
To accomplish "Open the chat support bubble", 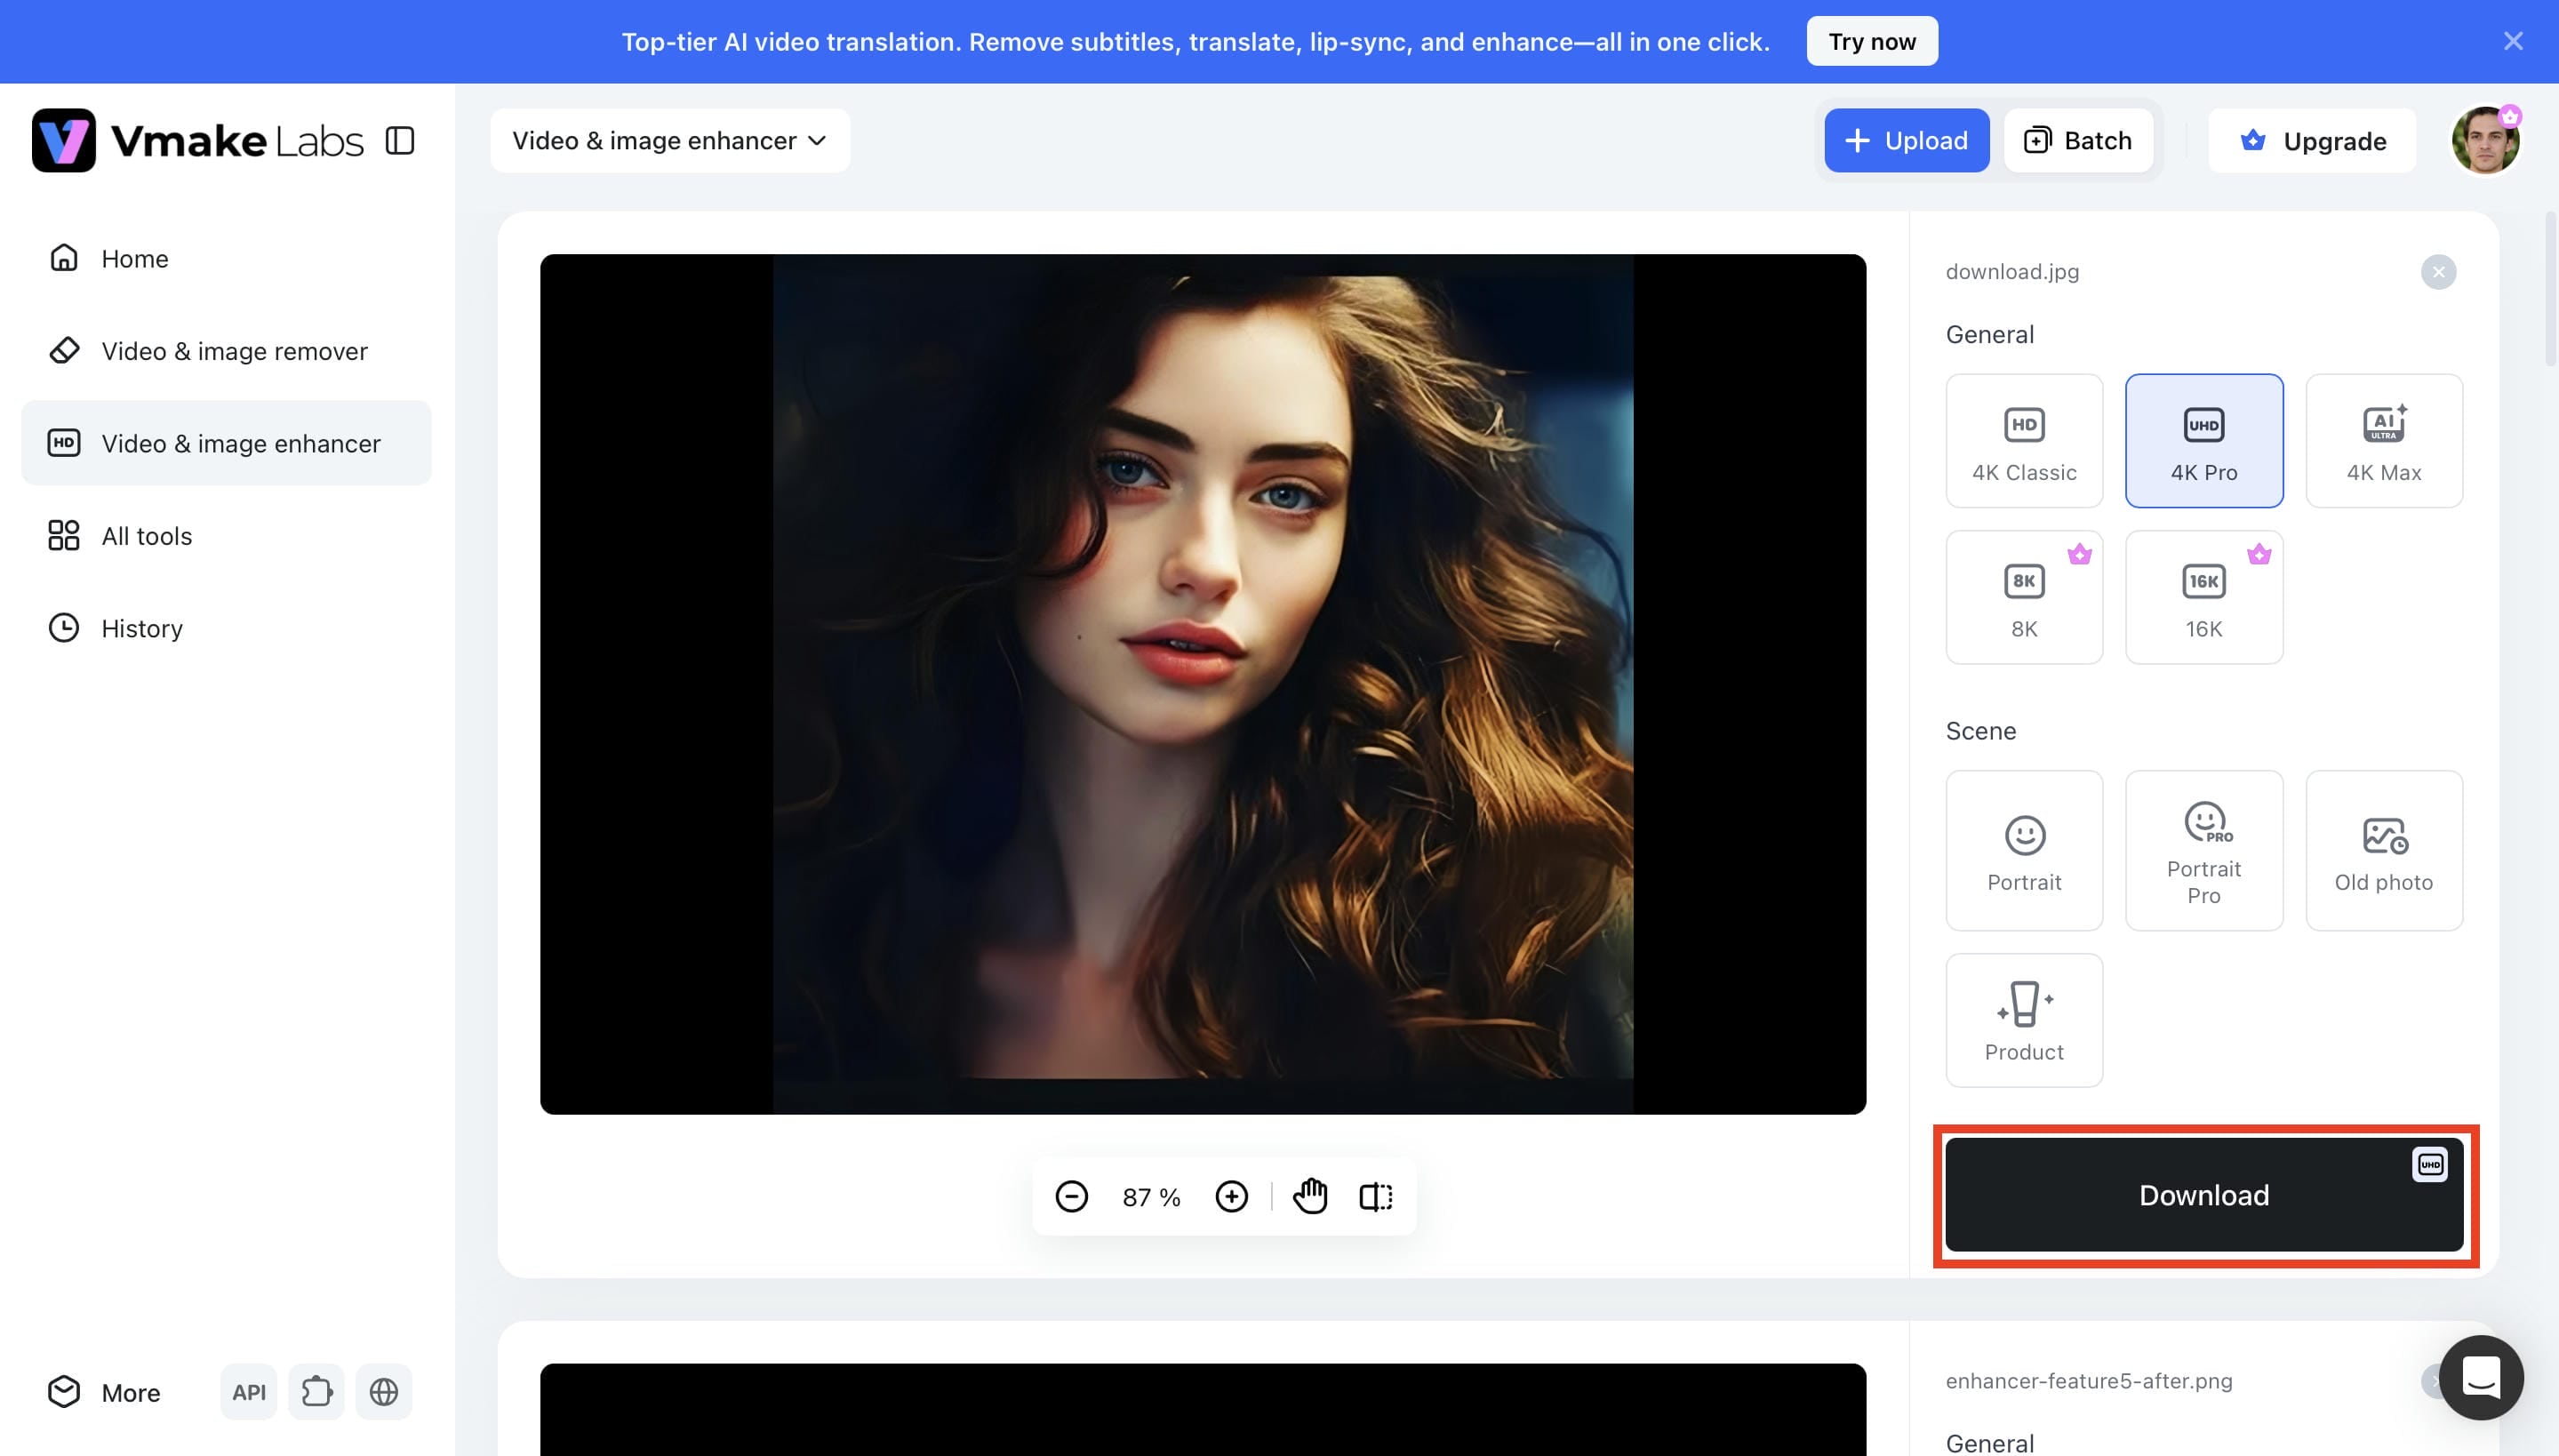I will point(2481,1378).
